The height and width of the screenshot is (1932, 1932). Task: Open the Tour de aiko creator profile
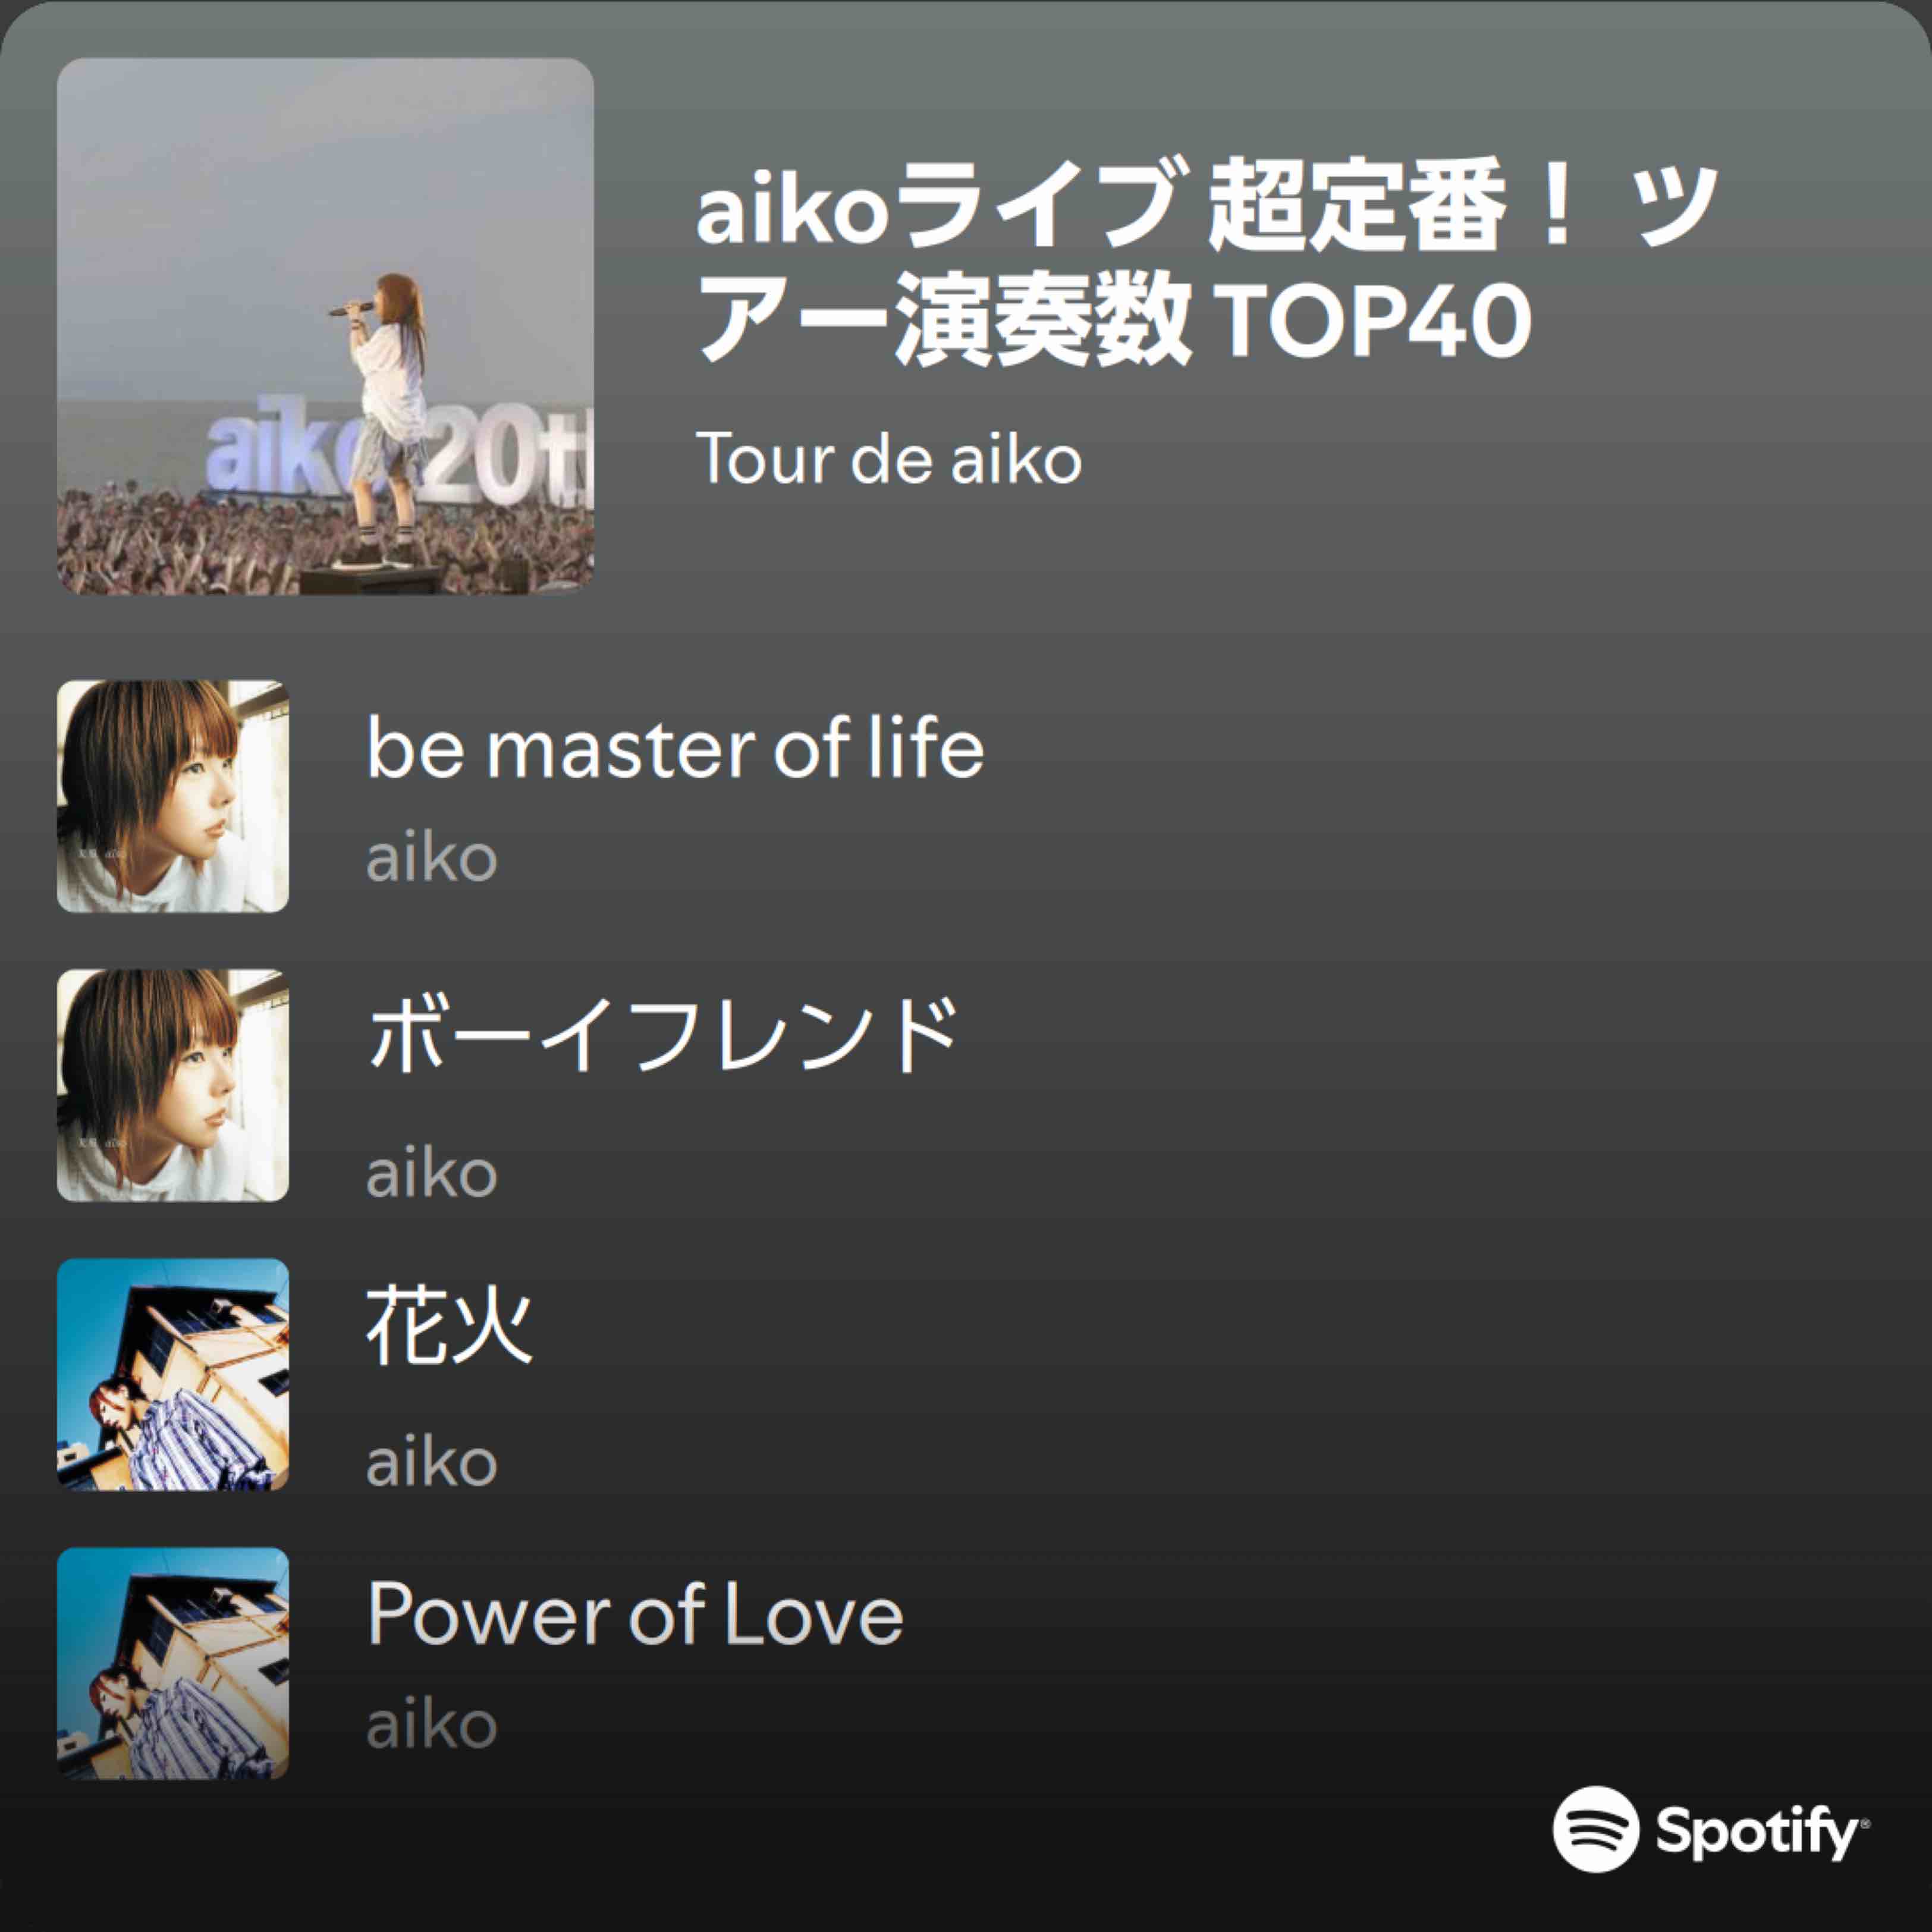tap(889, 460)
